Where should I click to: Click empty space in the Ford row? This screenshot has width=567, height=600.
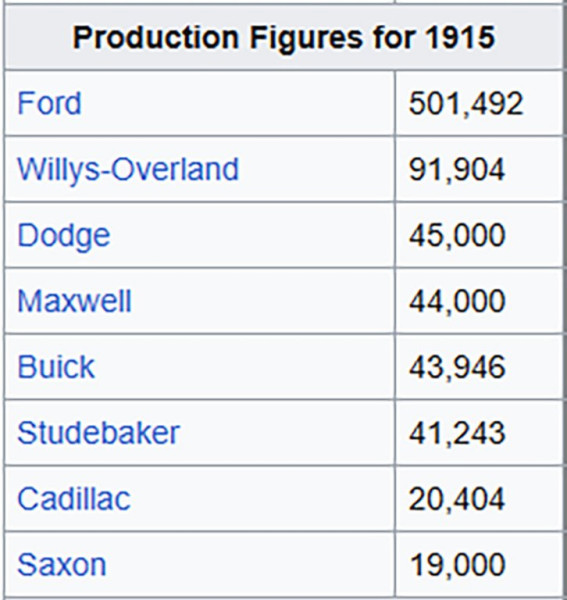[237, 103]
